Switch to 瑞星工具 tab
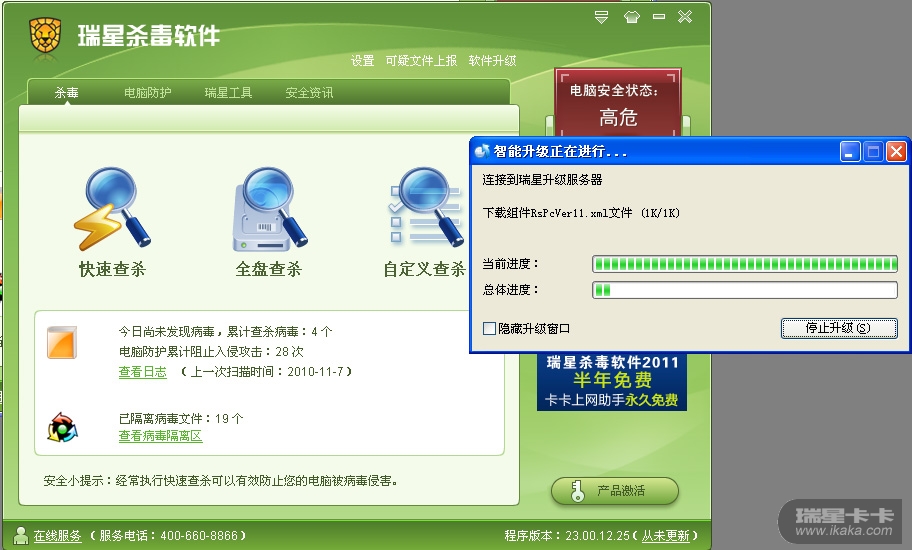Screen dimensions: 912x550 tap(229, 92)
